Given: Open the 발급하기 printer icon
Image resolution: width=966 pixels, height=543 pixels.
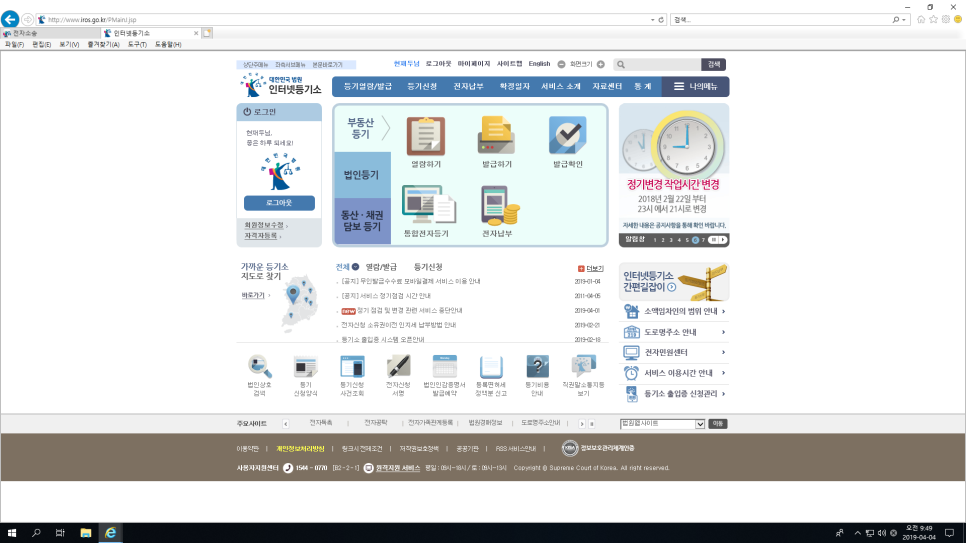Looking at the screenshot, I should 496,136.
